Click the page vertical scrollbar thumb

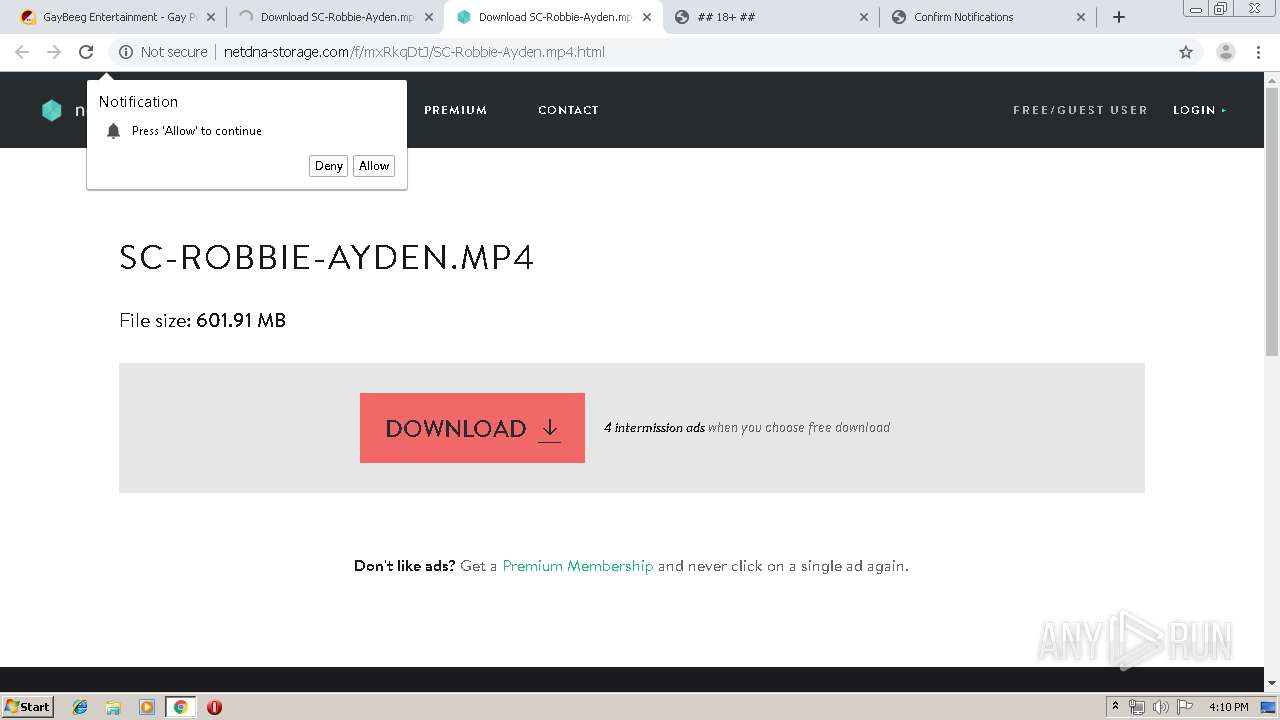tap(1272, 220)
